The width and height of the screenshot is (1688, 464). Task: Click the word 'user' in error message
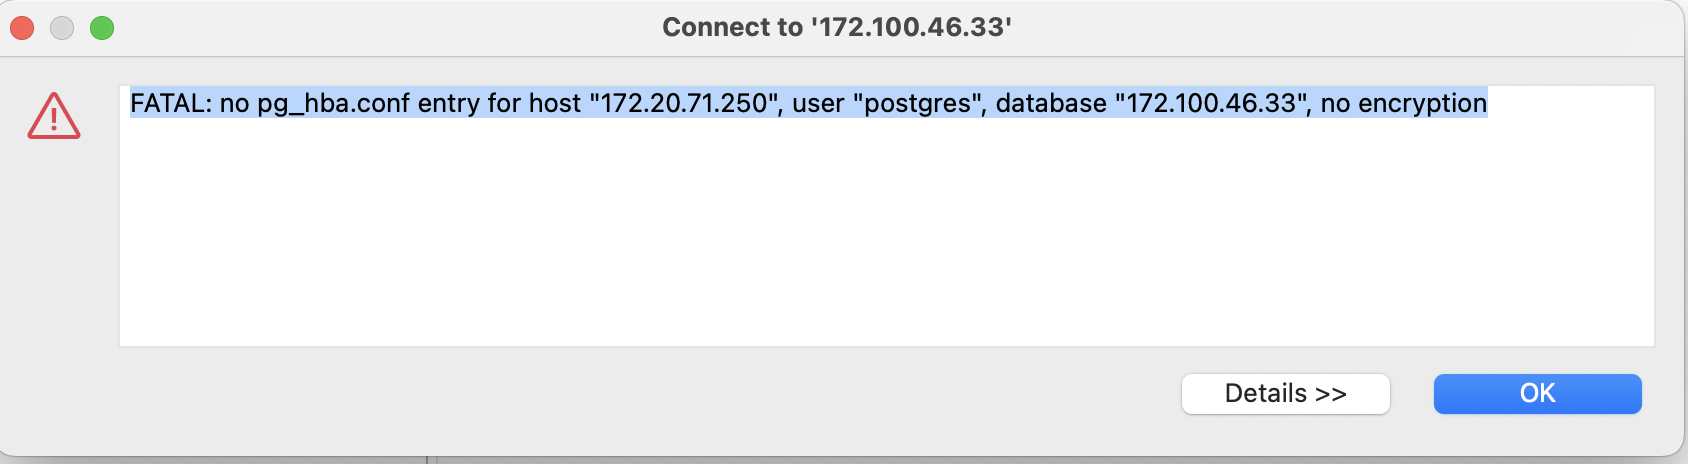coord(818,103)
